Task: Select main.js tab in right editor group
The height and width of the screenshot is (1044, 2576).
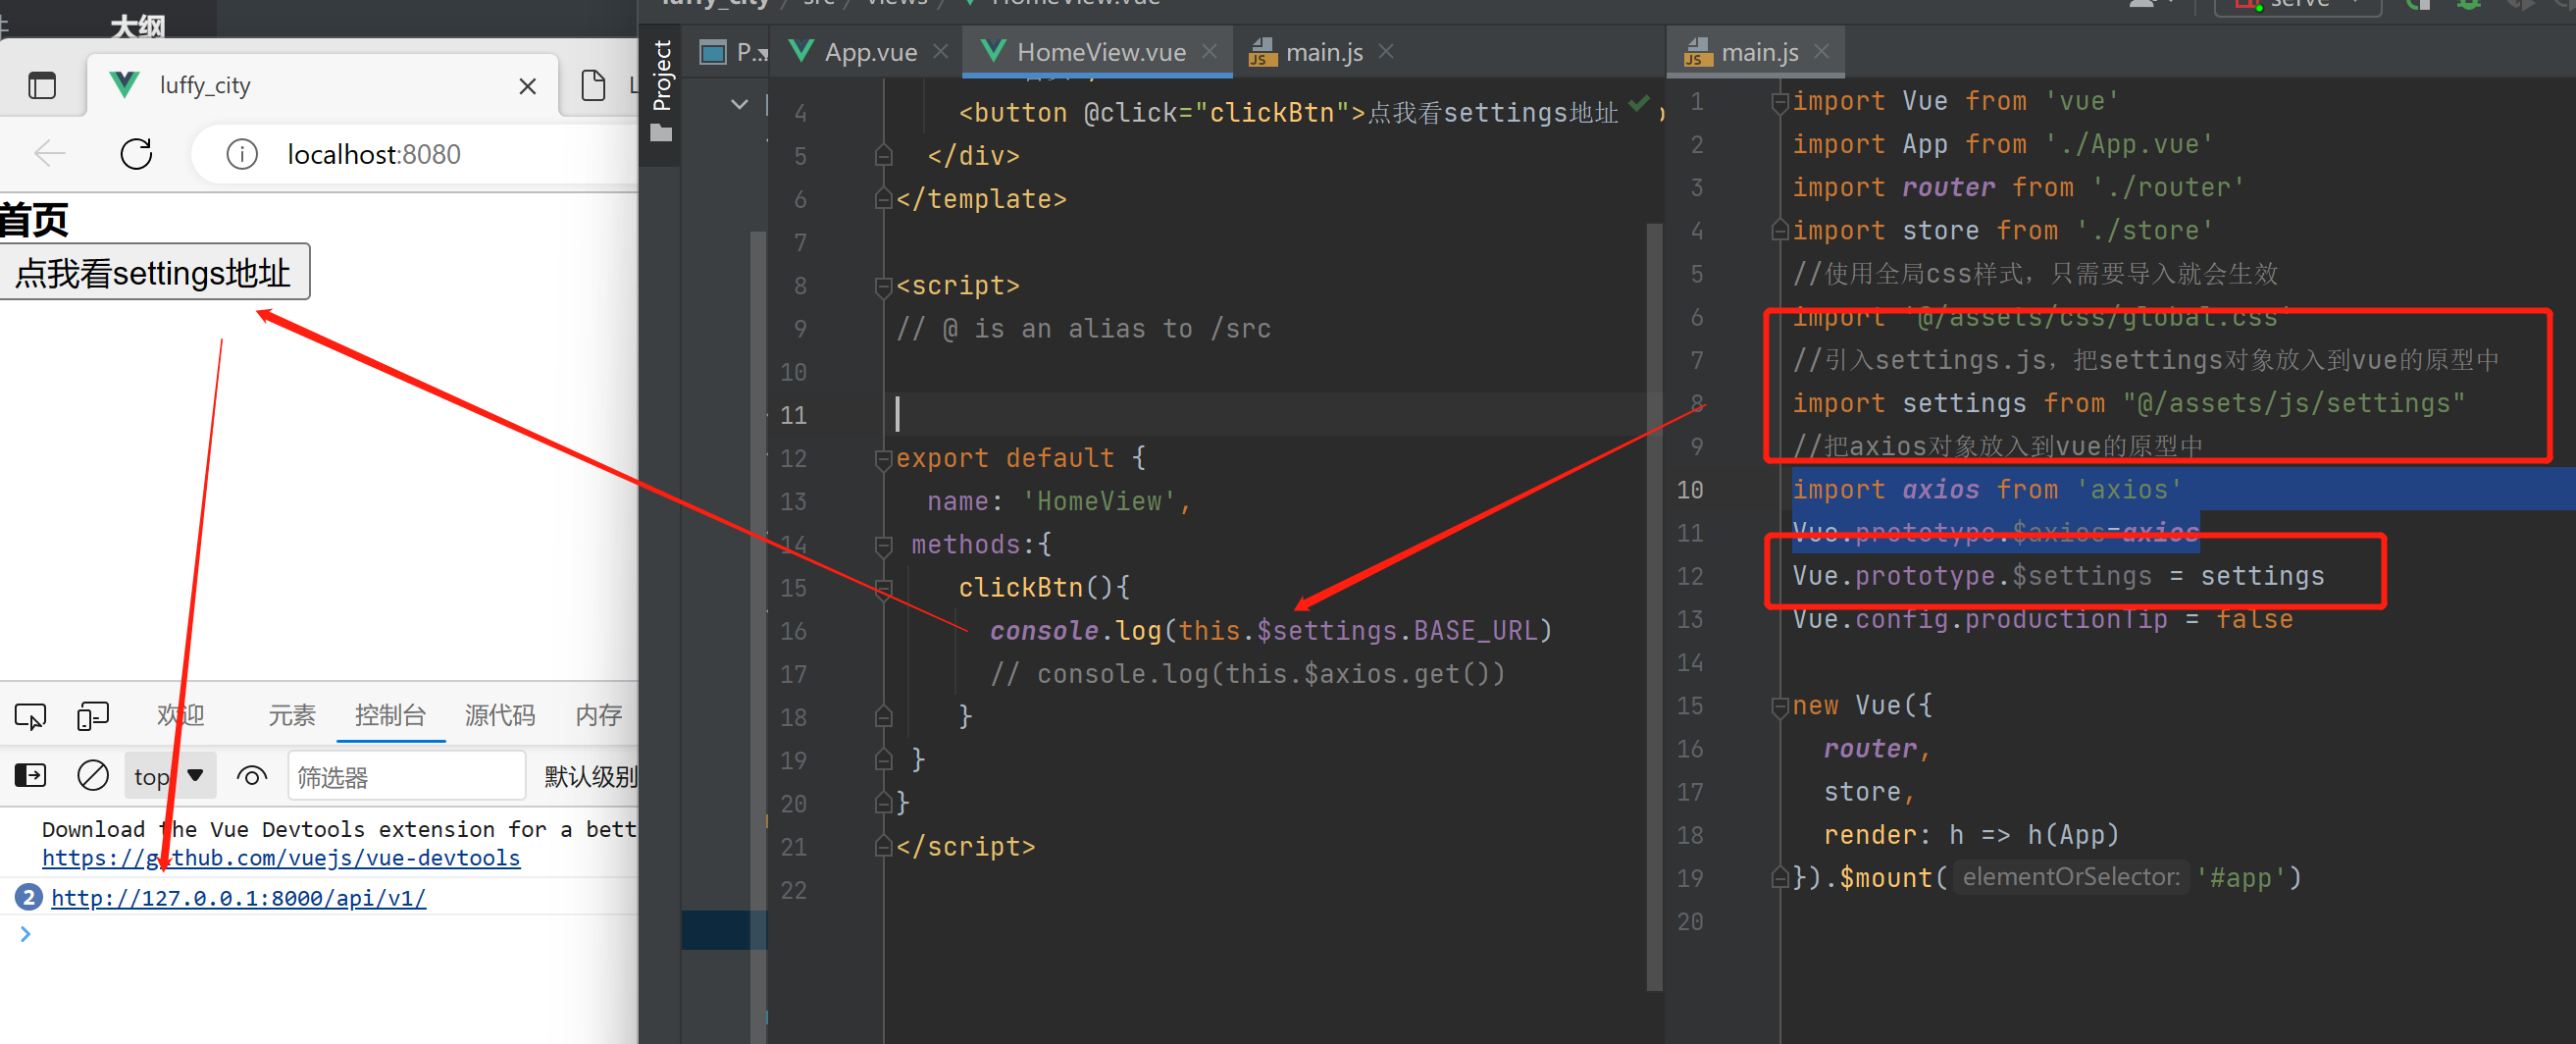Action: [x=1742, y=52]
